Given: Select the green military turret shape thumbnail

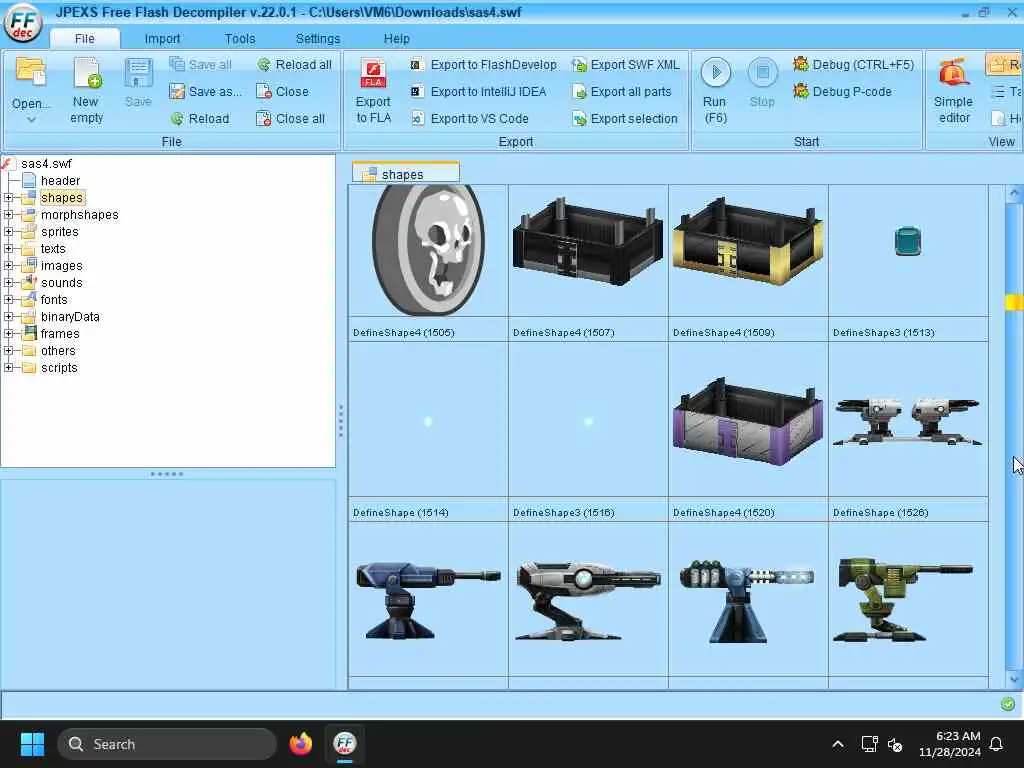Looking at the screenshot, I should tap(908, 599).
